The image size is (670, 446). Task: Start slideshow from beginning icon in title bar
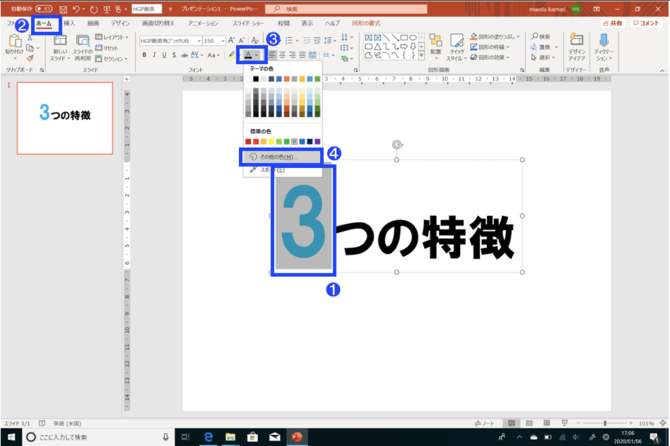coord(106,9)
